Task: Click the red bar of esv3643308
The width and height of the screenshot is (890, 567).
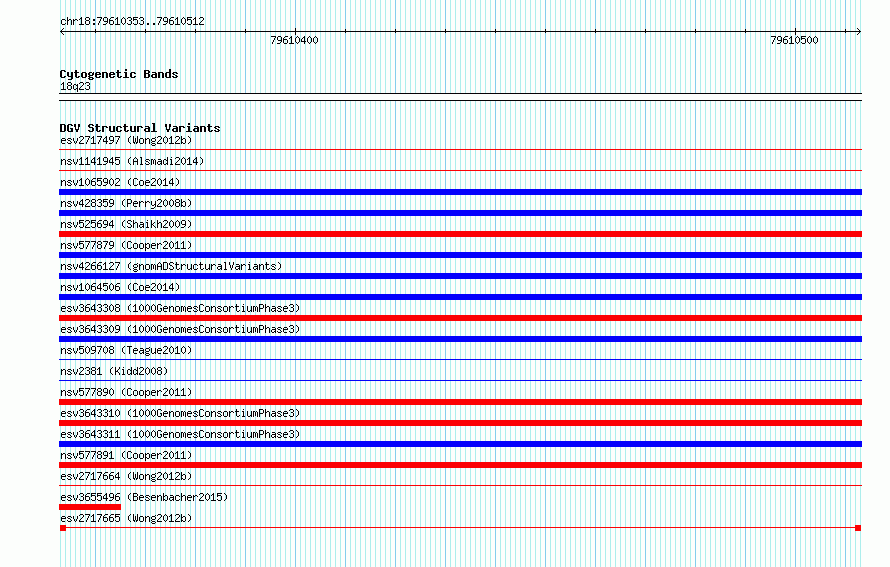Action: (460, 318)
